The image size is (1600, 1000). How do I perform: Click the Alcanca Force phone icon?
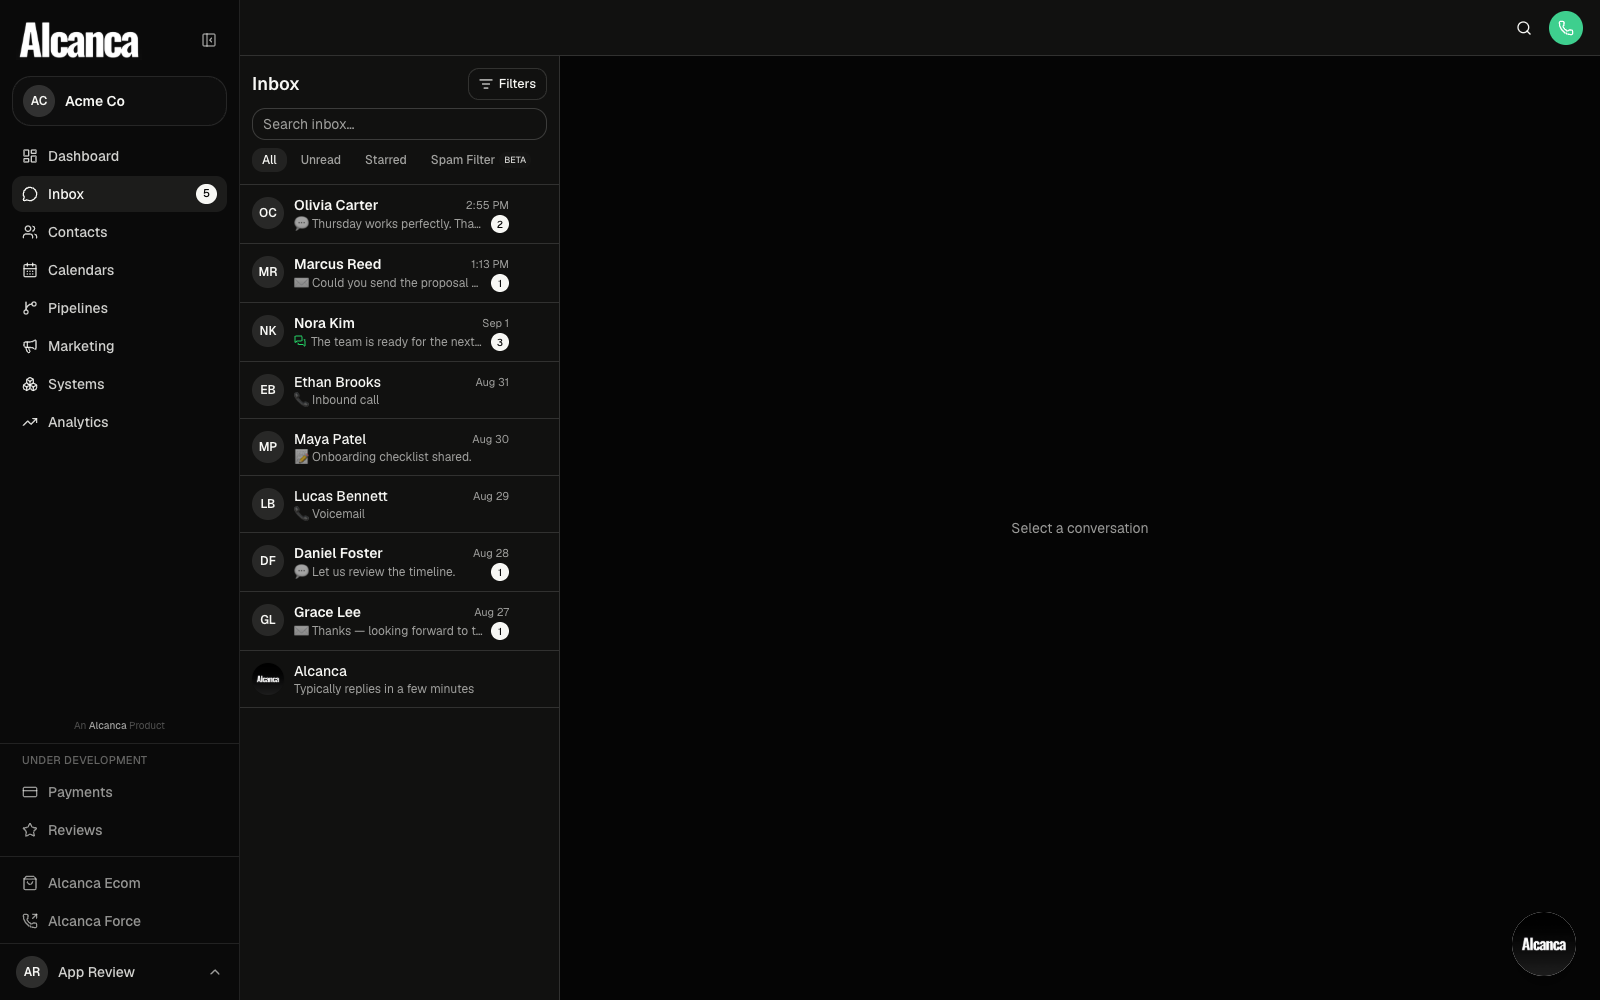(x=30, y=921)
